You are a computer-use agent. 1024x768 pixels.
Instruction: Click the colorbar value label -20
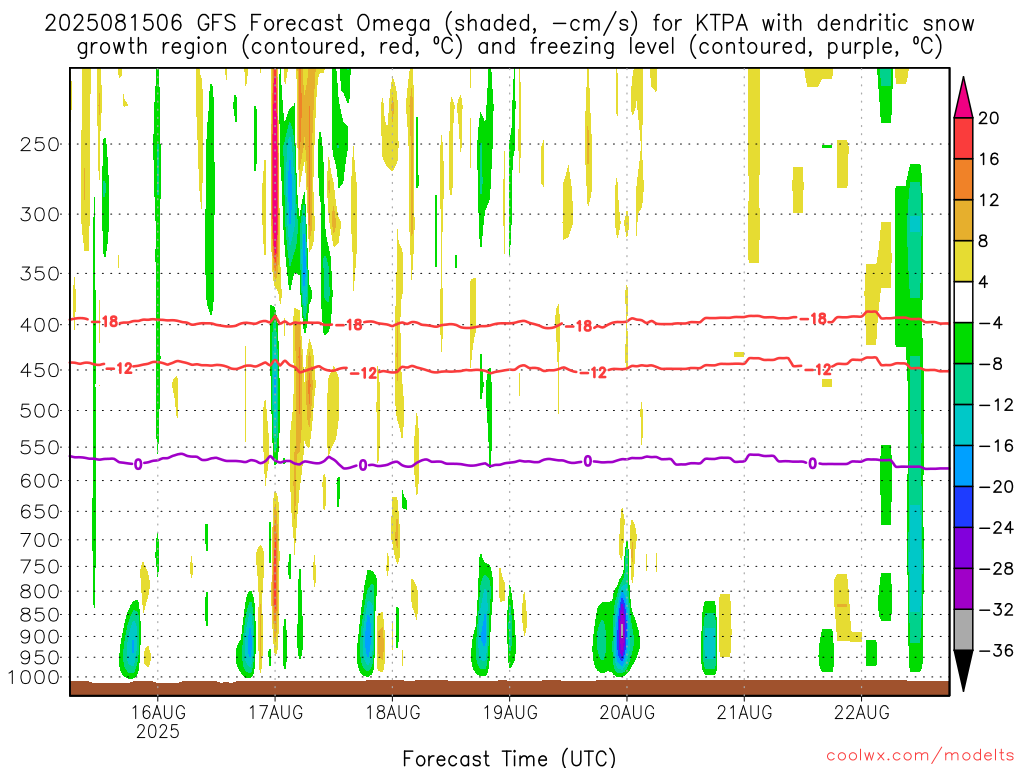tap(996, 487)
